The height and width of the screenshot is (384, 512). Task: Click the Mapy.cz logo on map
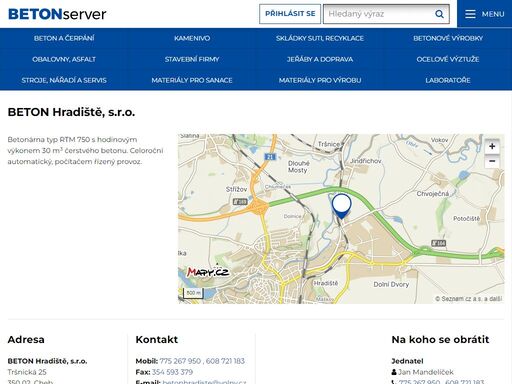[208, 272]
